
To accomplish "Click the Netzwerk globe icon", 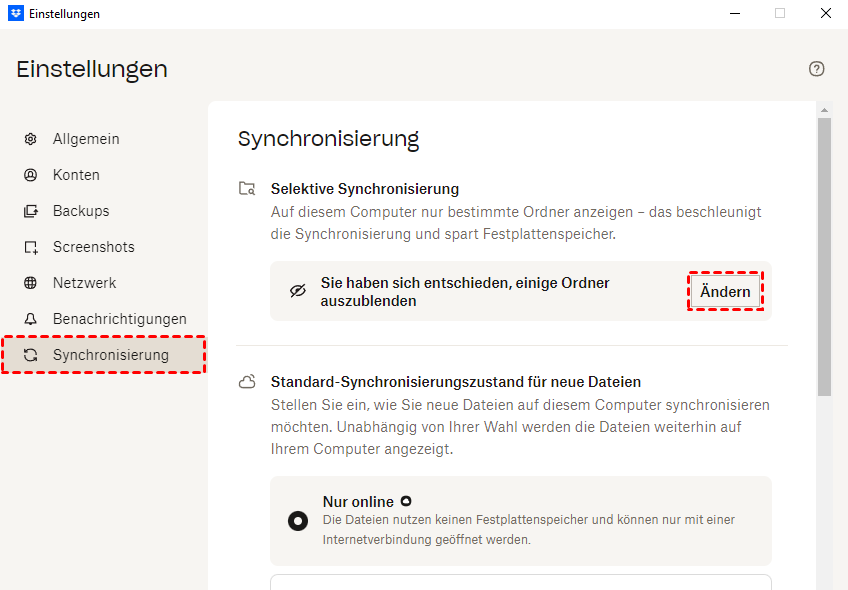I will coord(31,283).
